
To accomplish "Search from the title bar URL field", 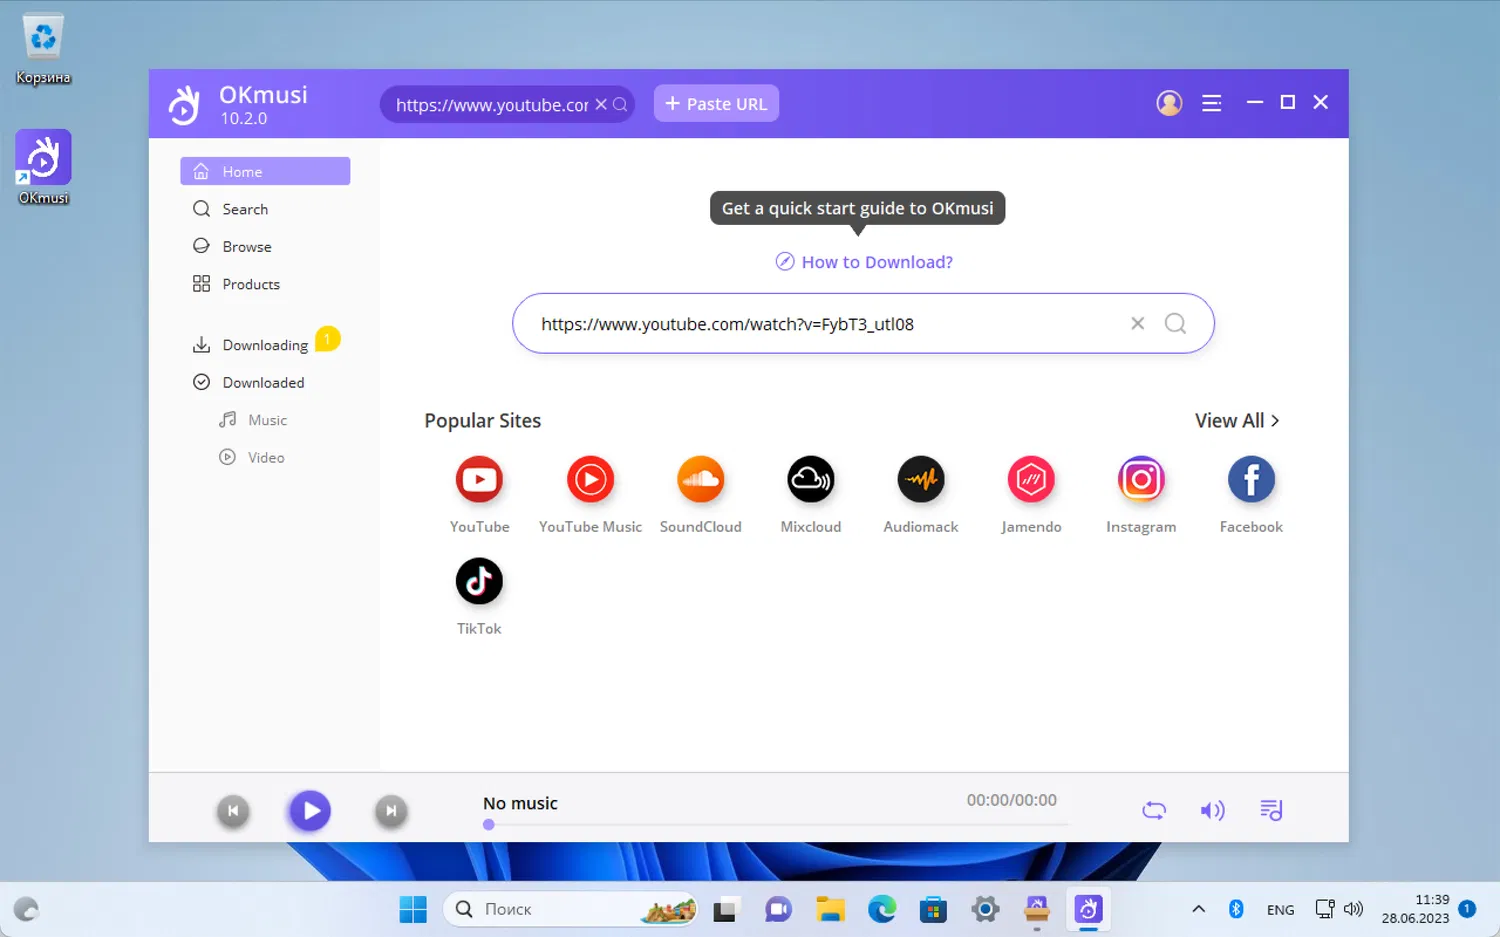I will pos(620,104).
